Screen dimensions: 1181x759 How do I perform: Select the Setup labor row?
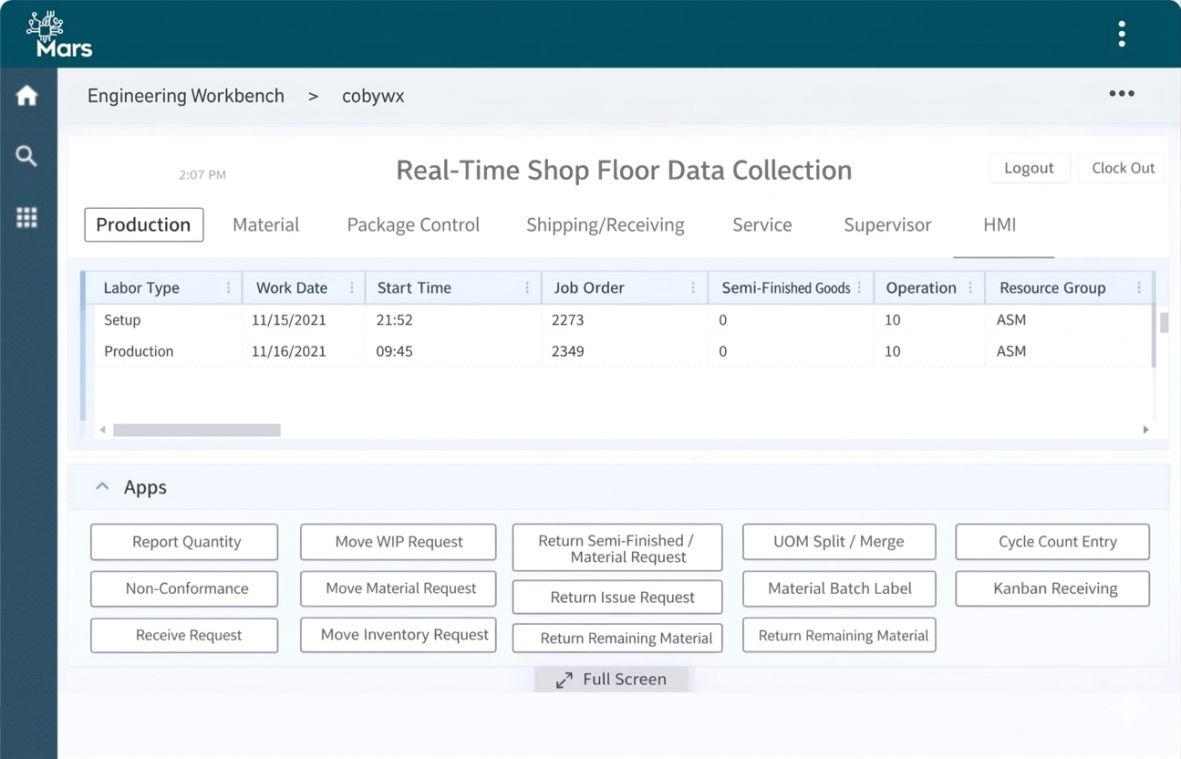[x=122, y=320]
